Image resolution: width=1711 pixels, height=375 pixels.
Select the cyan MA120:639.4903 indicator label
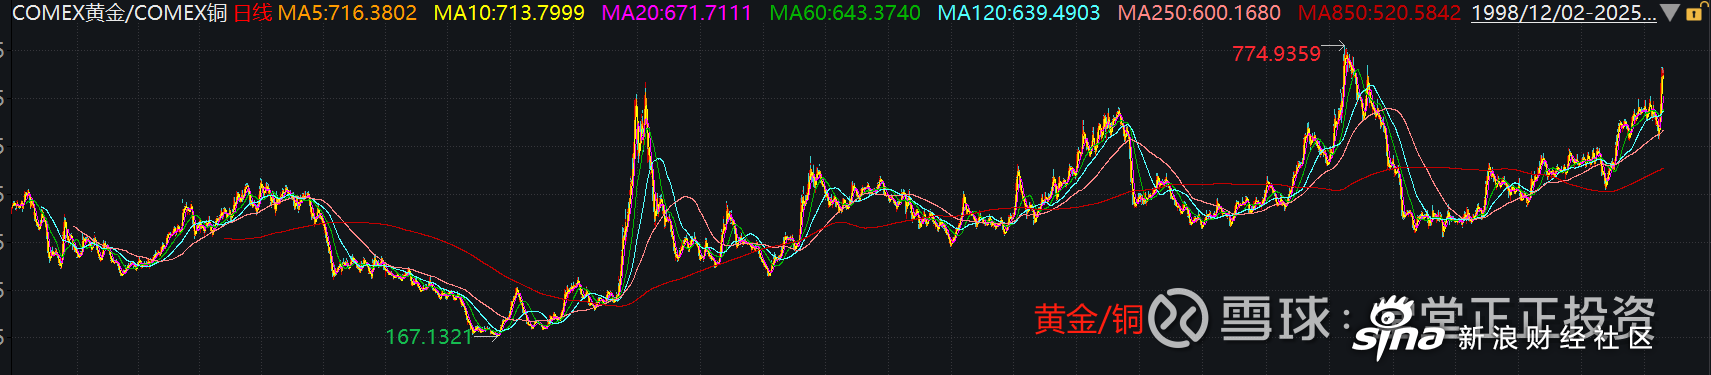coord(1018,13)
